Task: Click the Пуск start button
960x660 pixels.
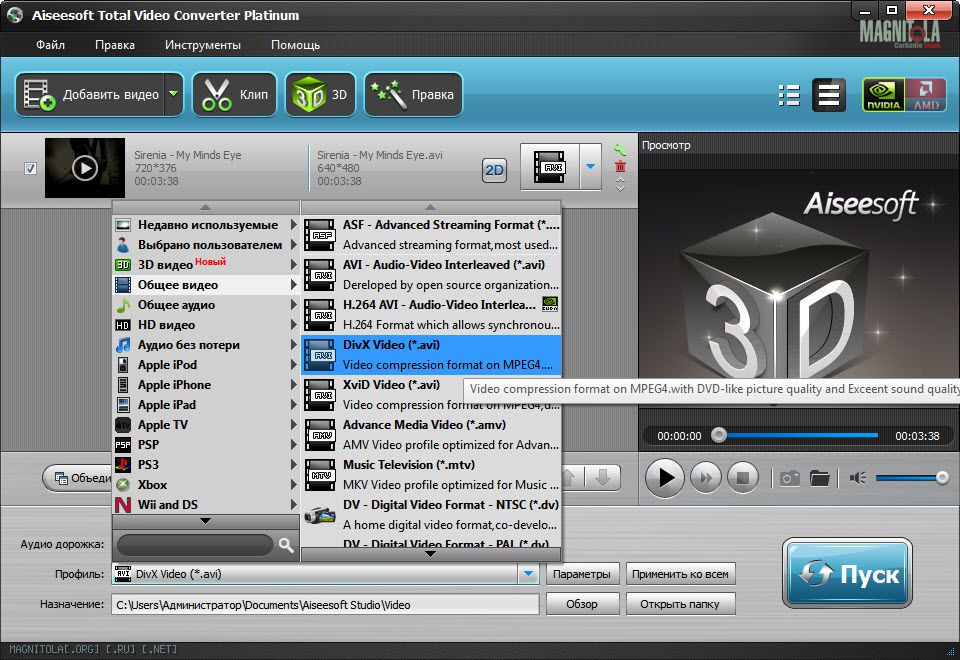Action: pyautogui.click(x=847, y=575)
